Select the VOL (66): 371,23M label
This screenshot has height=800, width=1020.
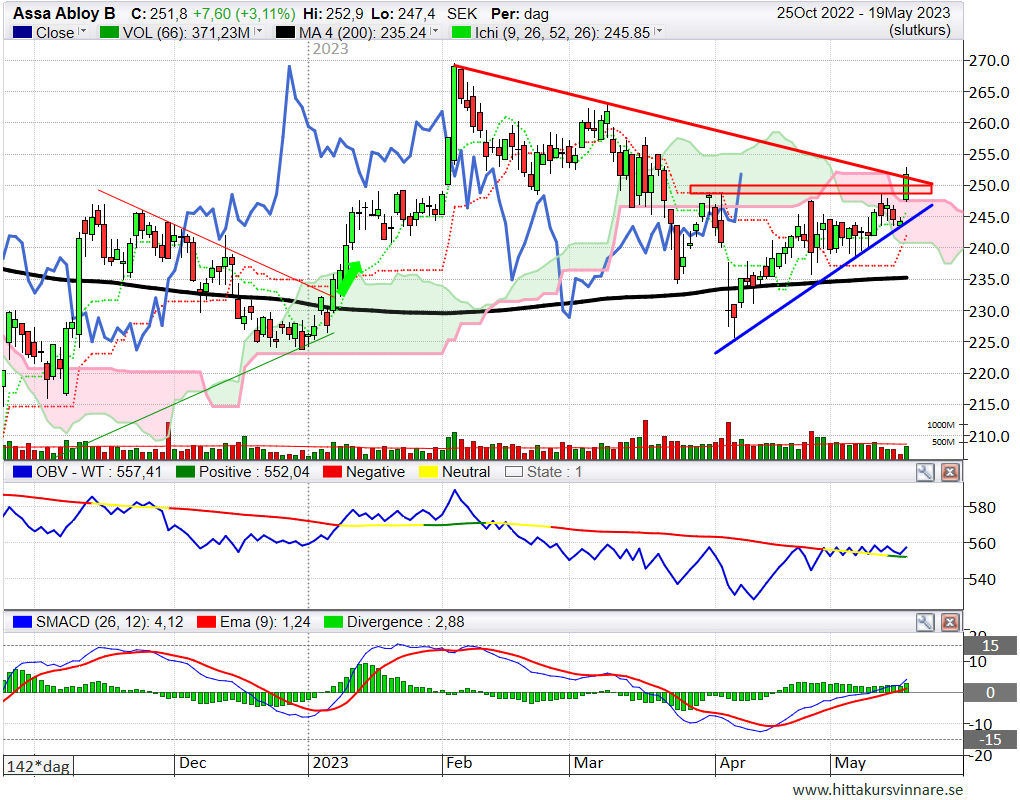186,33
